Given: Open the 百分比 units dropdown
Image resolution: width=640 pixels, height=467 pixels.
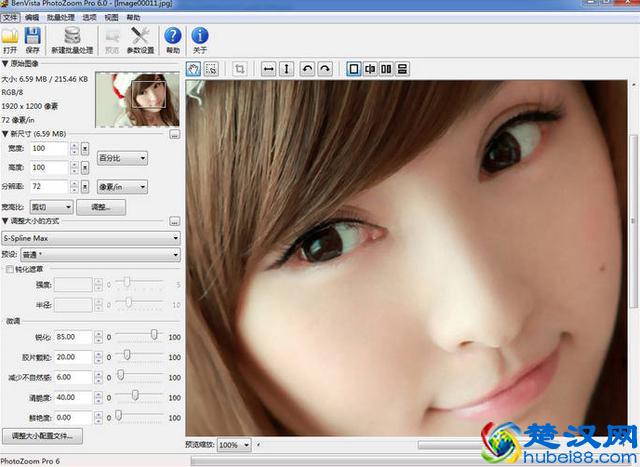Looking at the screenshot, I should (122, 158).
